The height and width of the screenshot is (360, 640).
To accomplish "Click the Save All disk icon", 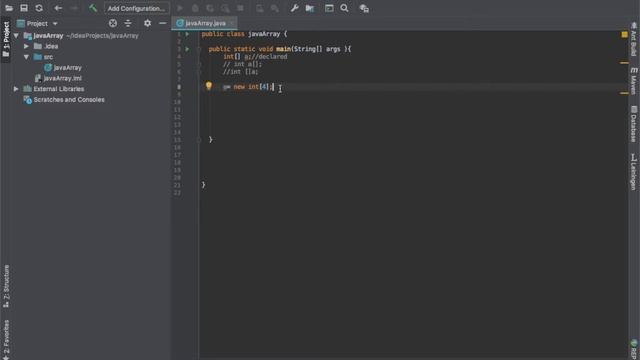I will pyautogui.click(x=24, y=8).
